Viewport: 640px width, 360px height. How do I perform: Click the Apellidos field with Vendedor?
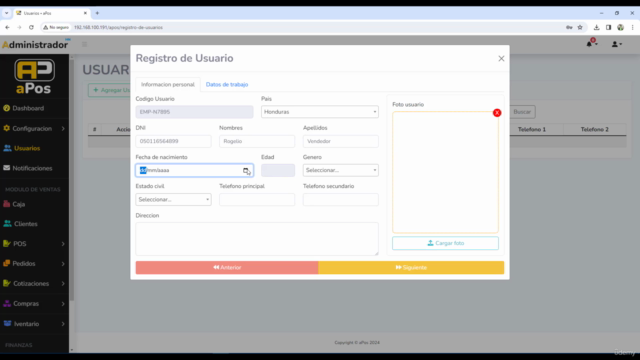(x=340, y=141)
